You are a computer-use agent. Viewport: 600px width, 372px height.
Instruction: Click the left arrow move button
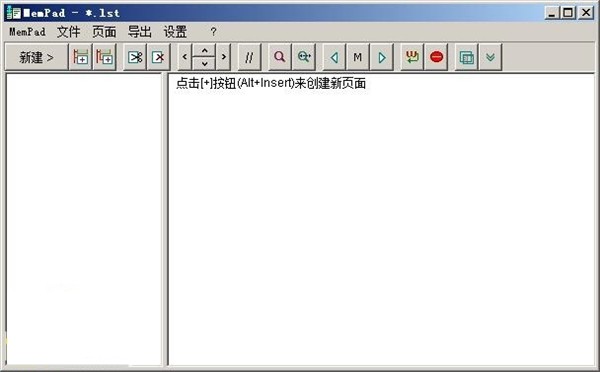[x=185, y=57]
